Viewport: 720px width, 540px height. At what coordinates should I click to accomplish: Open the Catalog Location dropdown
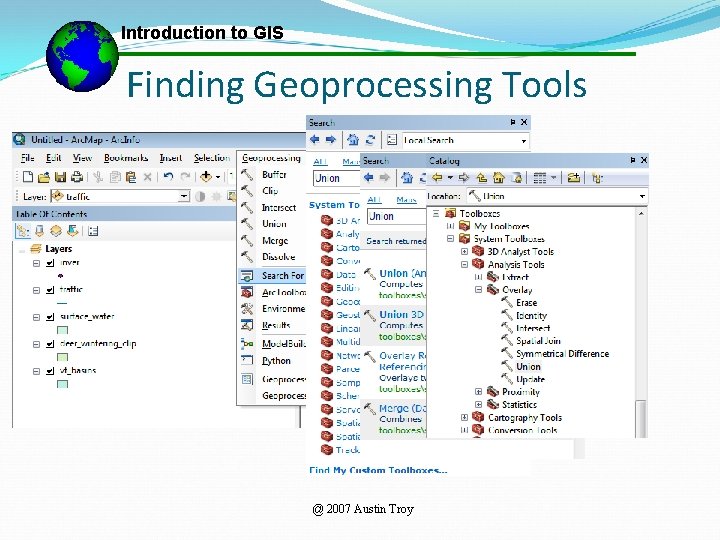[x=642, y=197]
